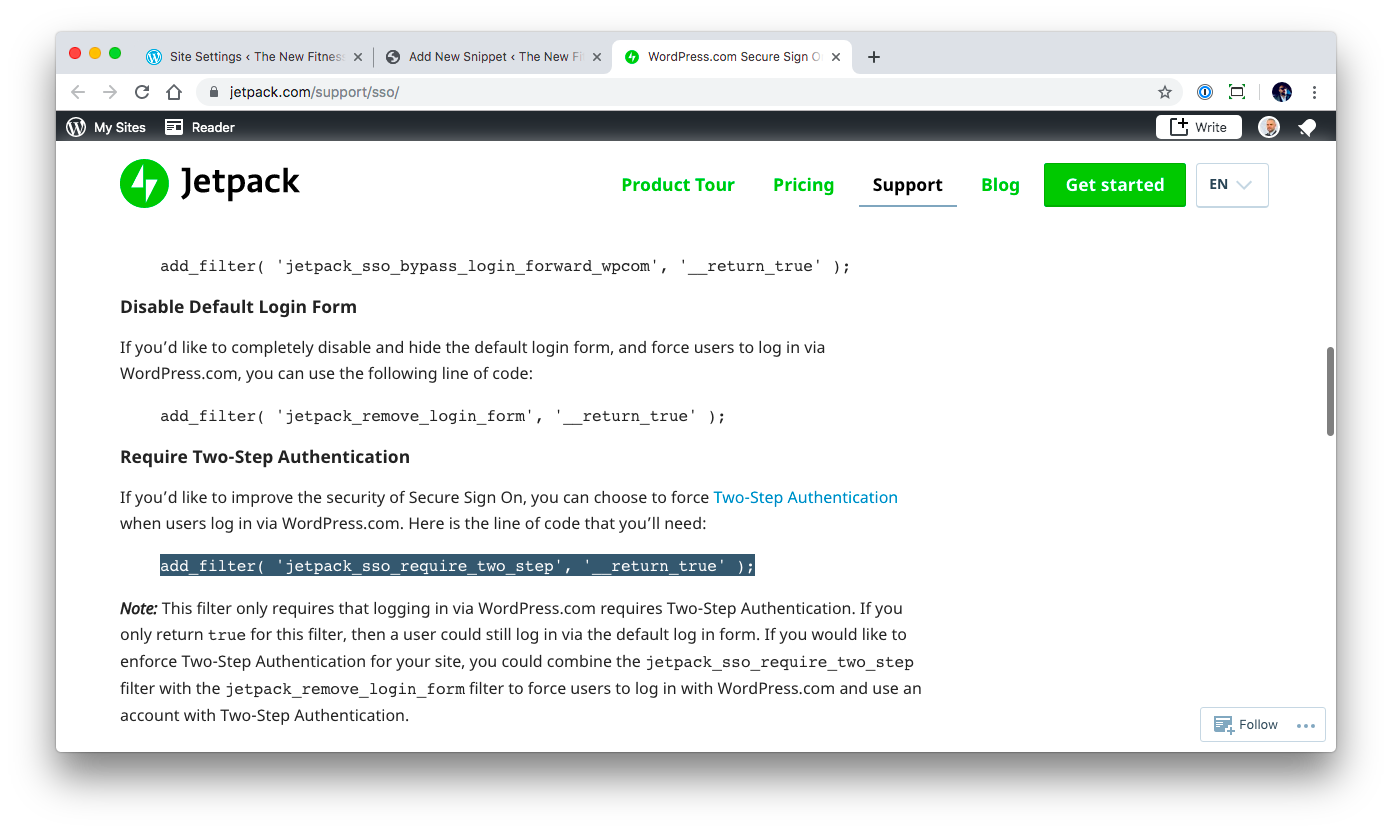
Task: Click the Get started button
Action: coord(1115,185)
